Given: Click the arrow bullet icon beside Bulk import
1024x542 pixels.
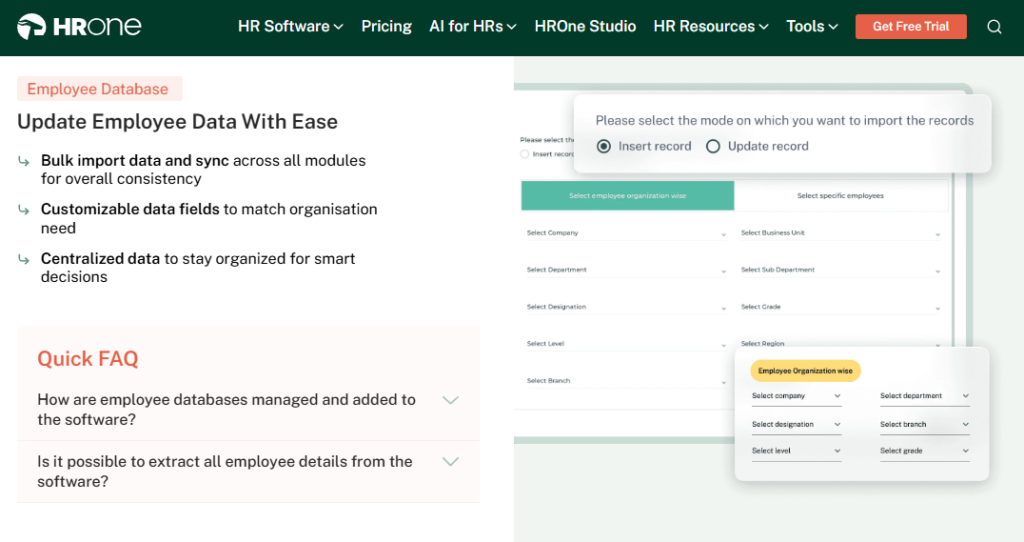Looking at the screenshot, I should (x=24, y=161).
